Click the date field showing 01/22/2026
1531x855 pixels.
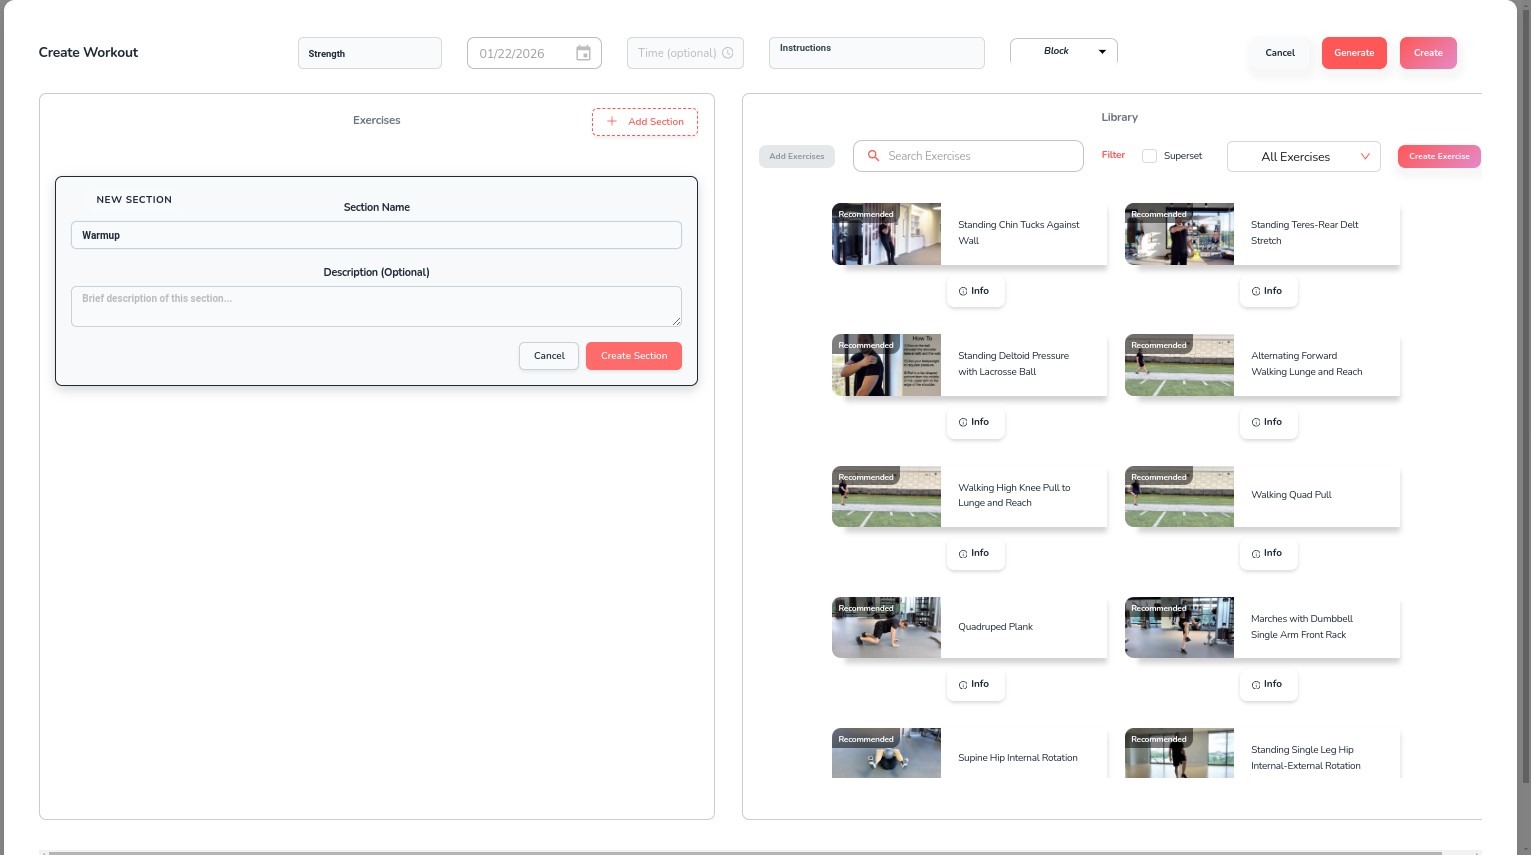[534, 53]
